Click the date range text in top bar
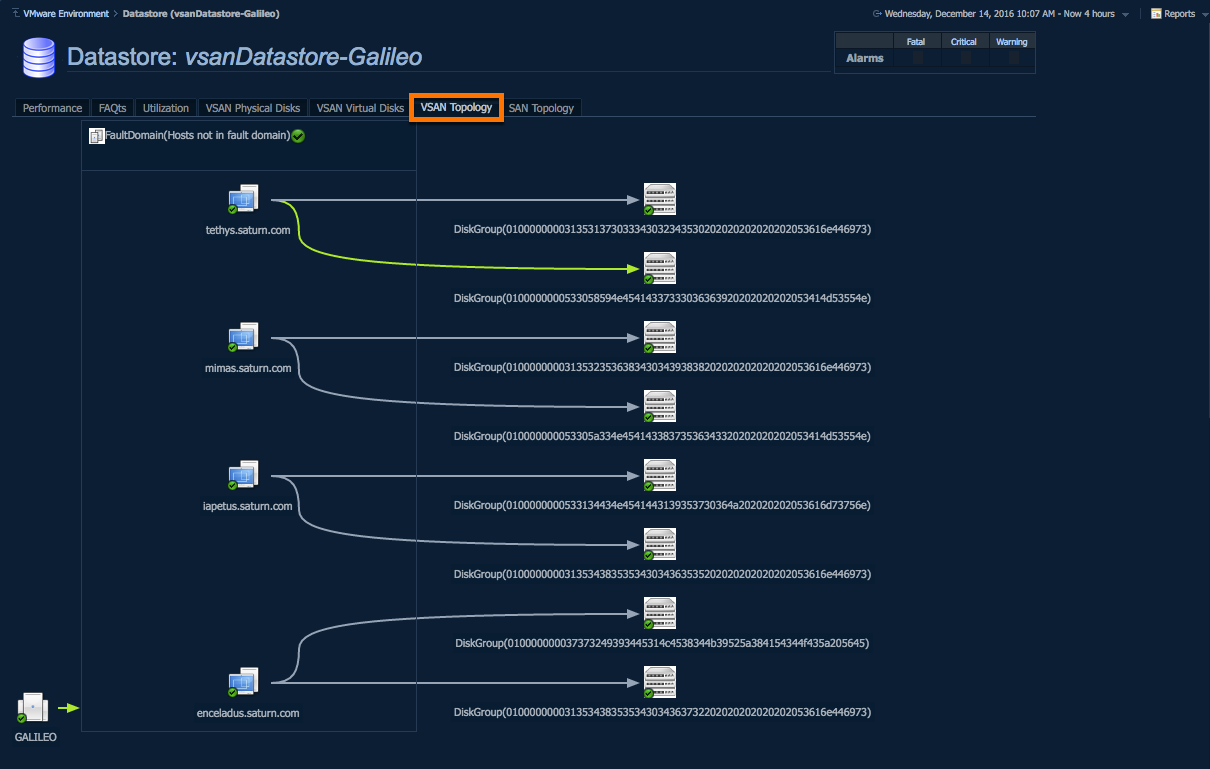This screenshot has width=1210, height=769. click(x=1000, y=14)
